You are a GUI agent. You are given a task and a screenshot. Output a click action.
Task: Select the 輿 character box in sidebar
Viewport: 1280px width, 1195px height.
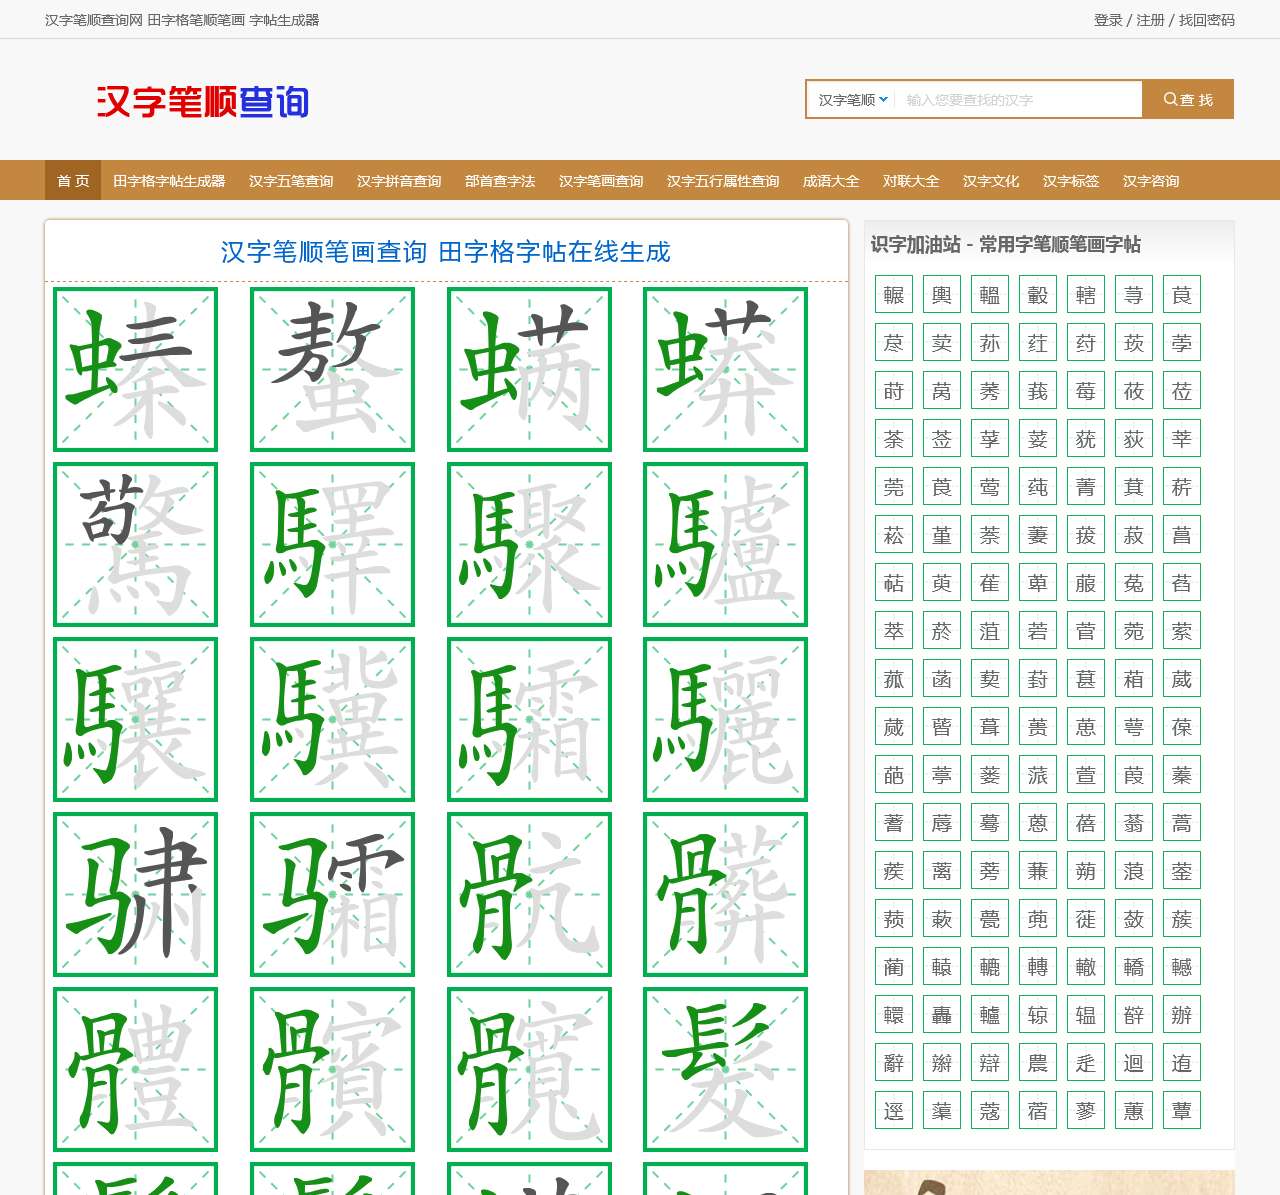click(942, 295)
